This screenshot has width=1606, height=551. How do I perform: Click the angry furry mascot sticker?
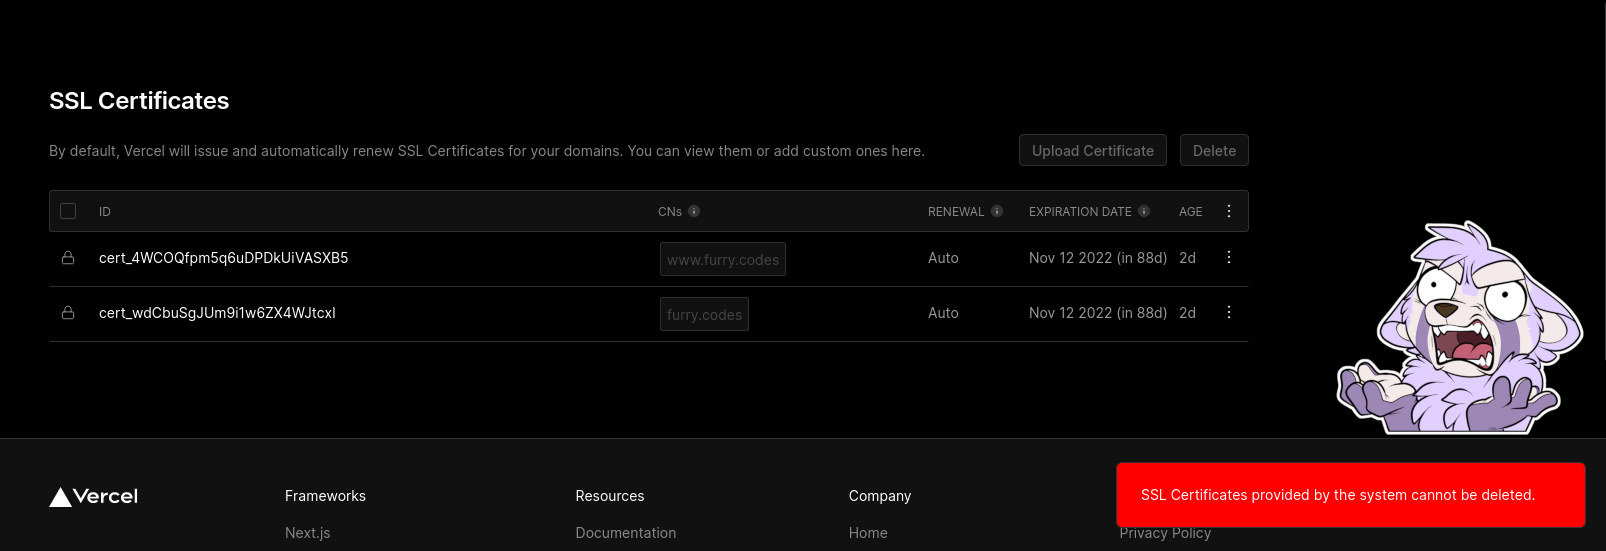[x=1461, y=329]
